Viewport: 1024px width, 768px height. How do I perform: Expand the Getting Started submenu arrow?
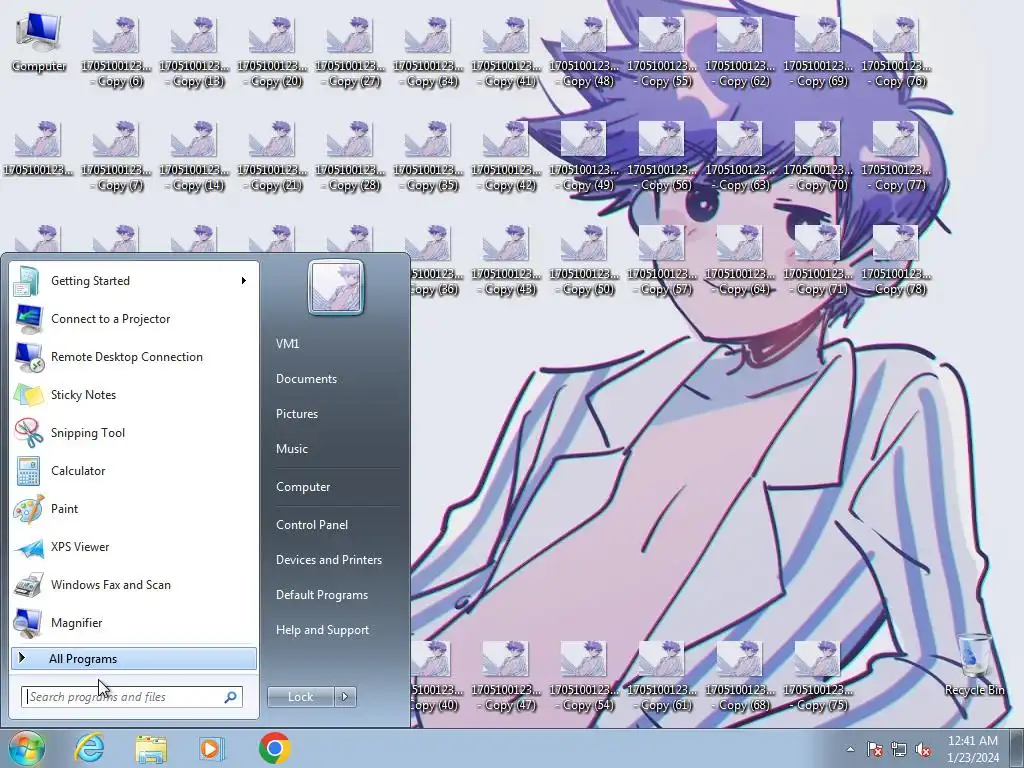click(244, 281)
